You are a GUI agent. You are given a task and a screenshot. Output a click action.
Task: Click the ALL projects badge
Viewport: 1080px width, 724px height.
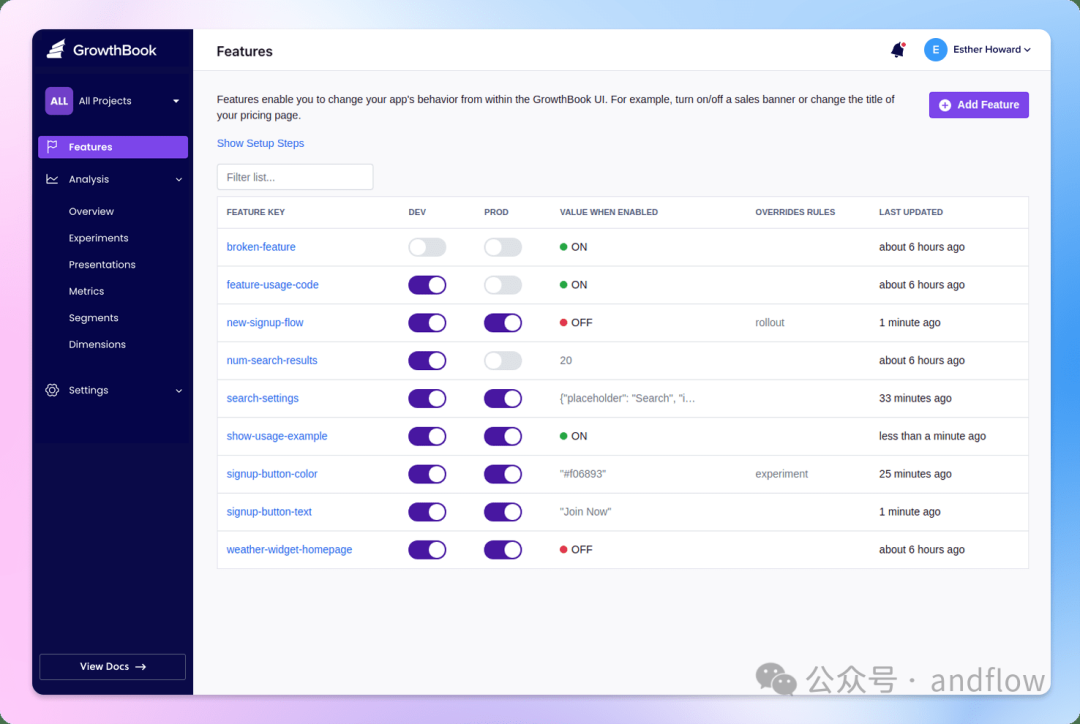click(x=59, y=101)
